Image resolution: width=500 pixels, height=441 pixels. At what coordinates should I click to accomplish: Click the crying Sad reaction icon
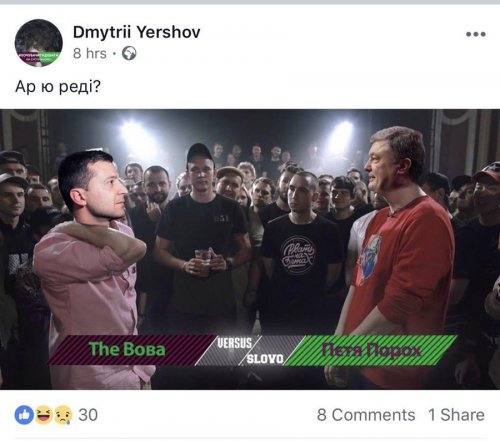[63, 415]
